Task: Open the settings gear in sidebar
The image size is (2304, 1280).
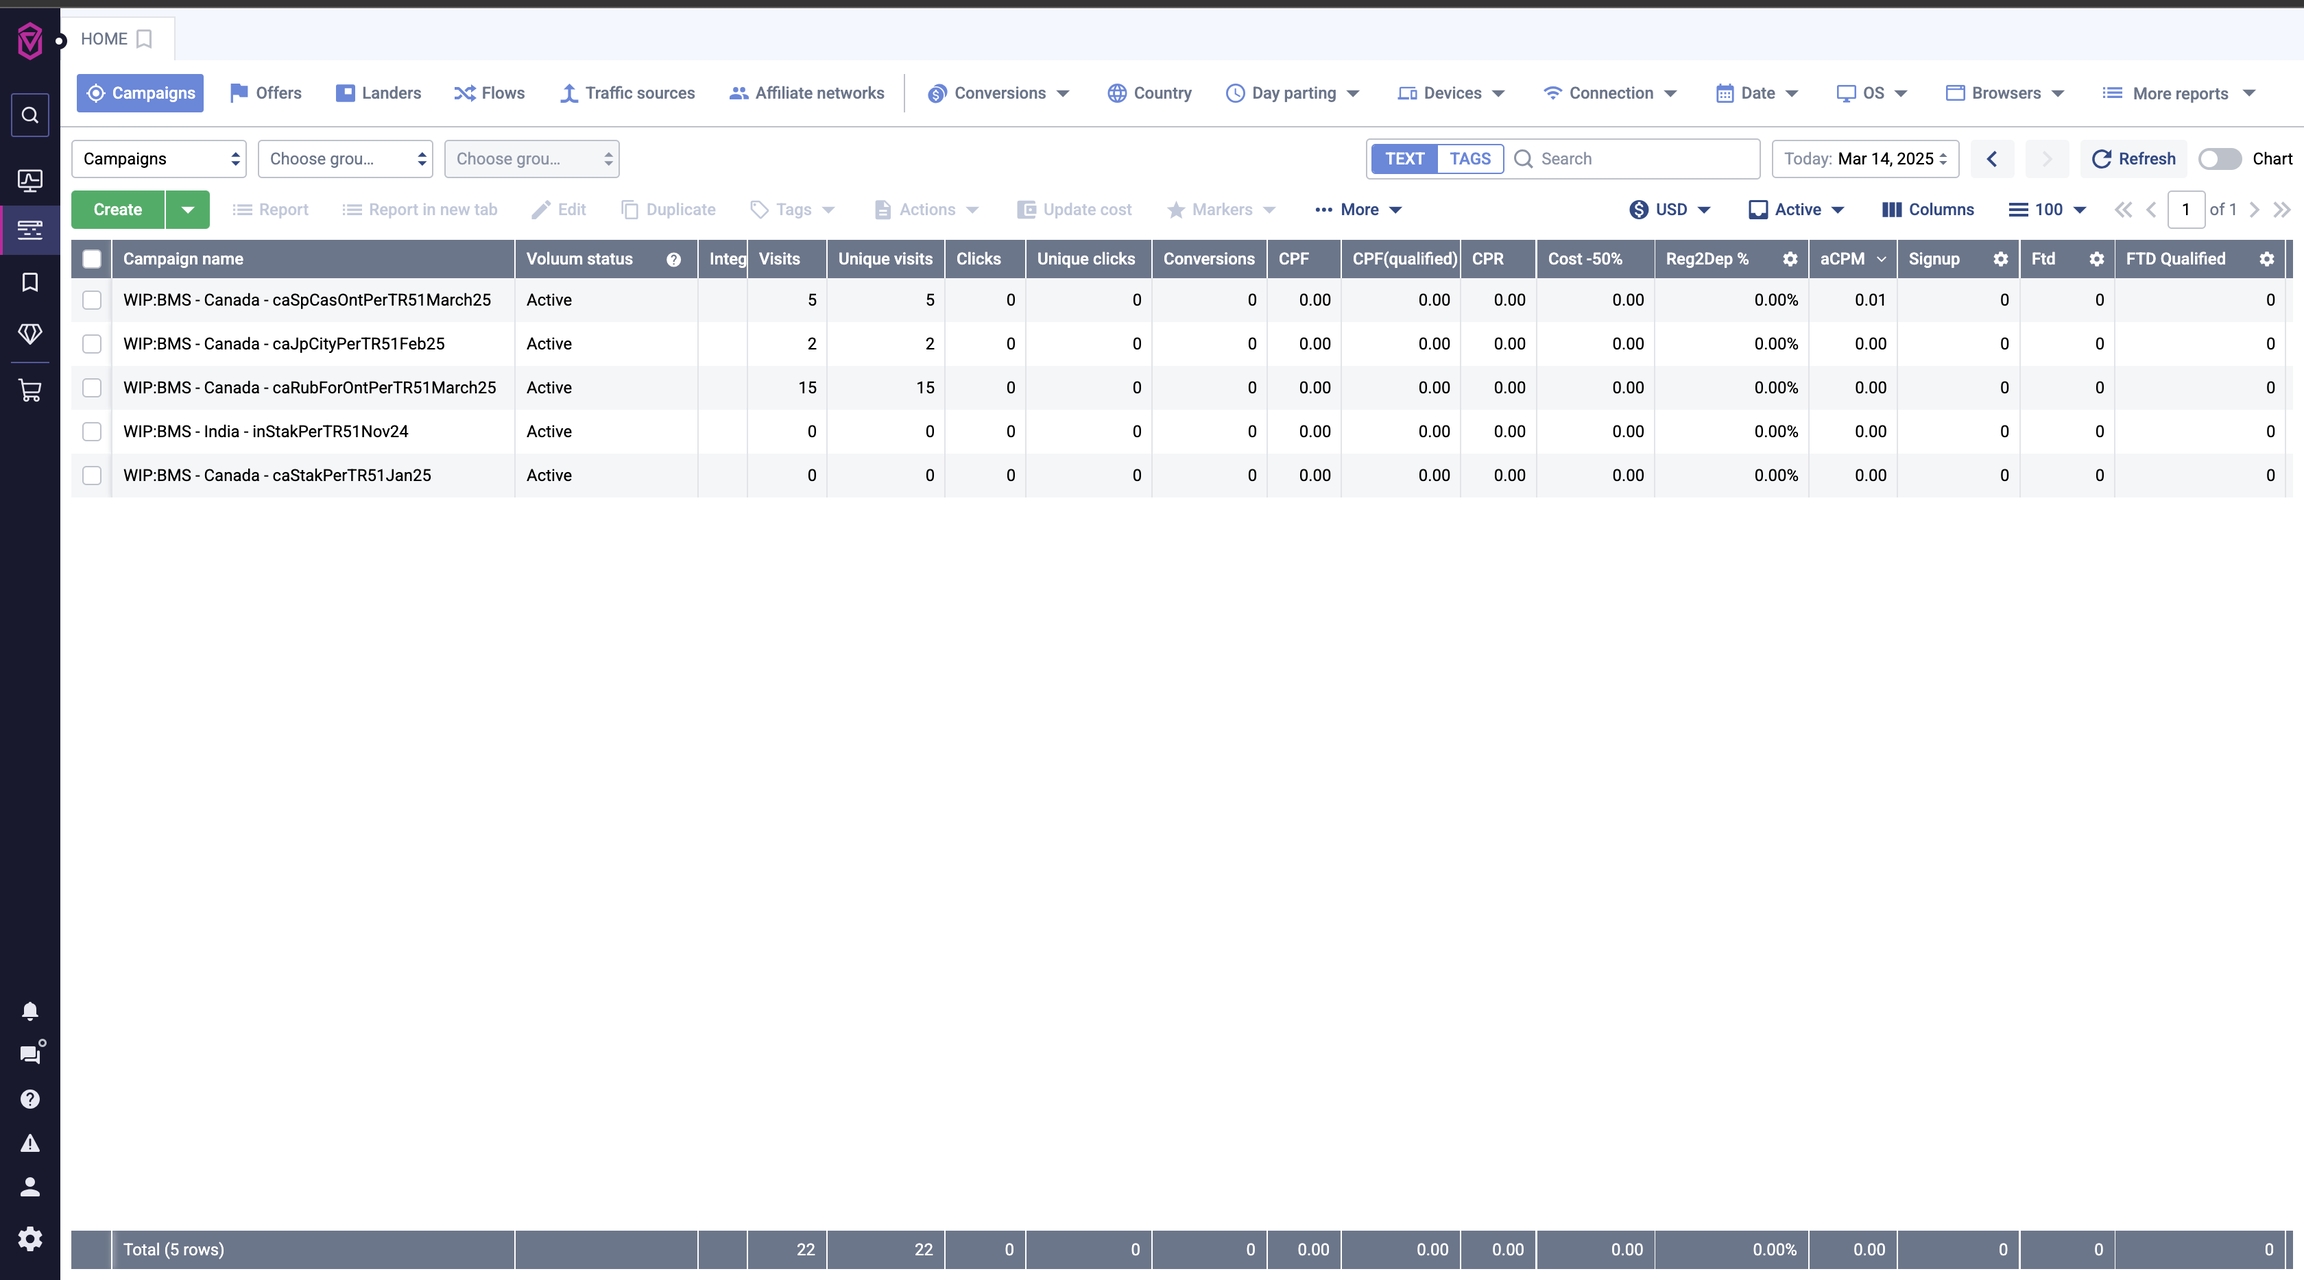Action: pyautogui.click(x=30, y=1239)
